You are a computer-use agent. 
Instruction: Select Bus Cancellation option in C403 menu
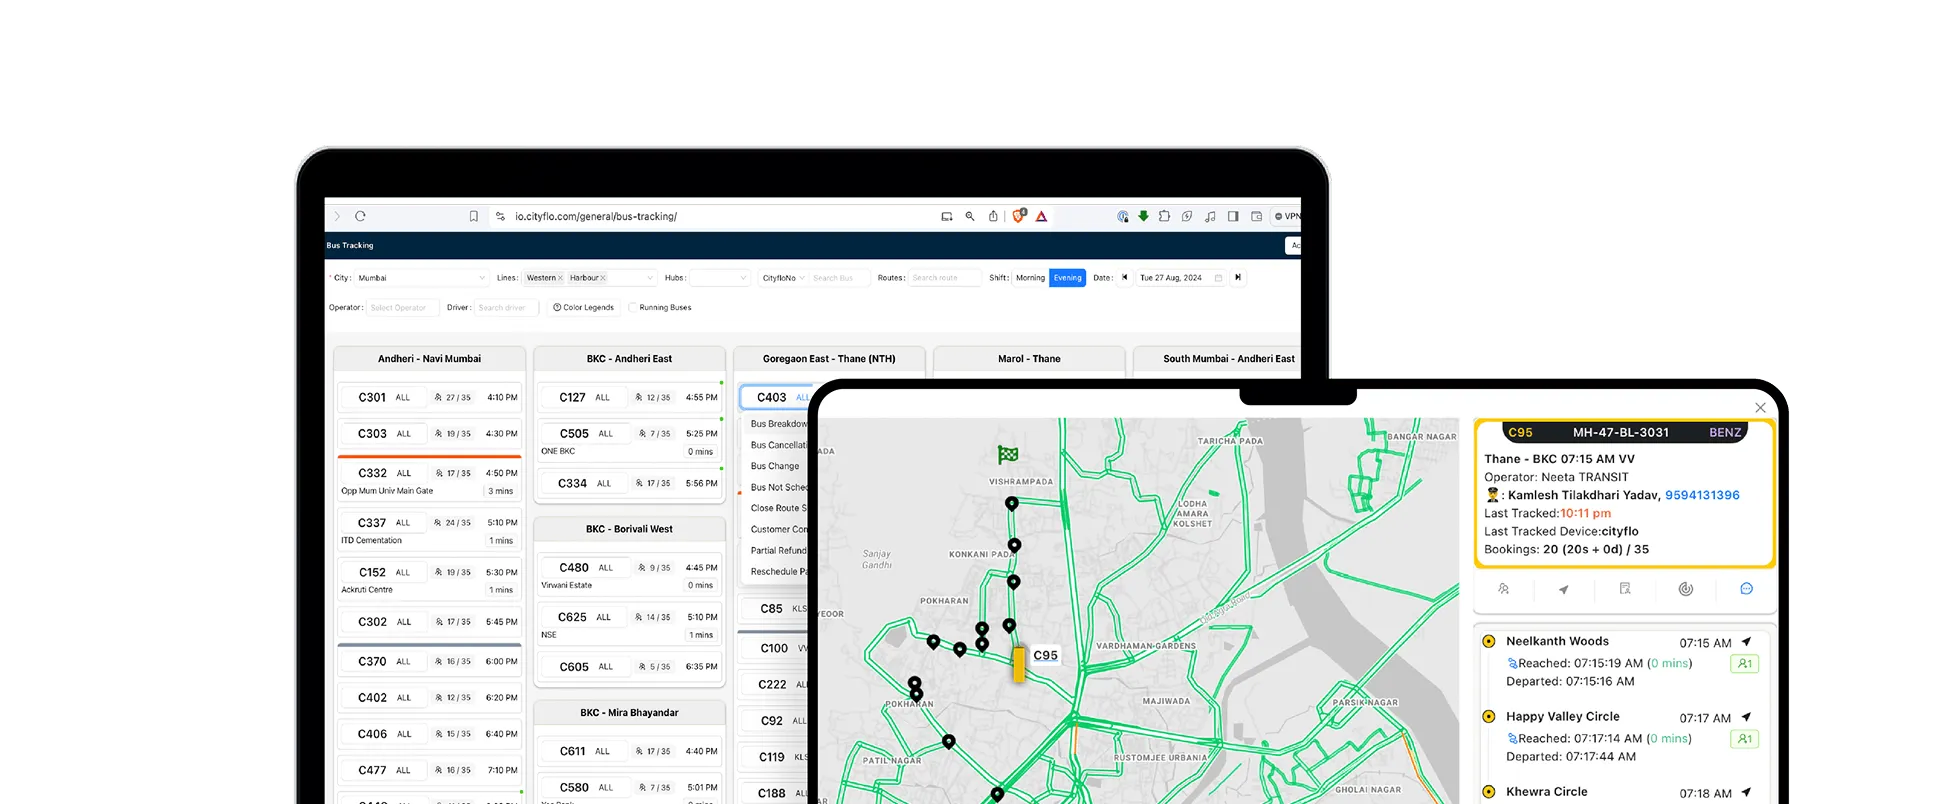click(778, 445)
